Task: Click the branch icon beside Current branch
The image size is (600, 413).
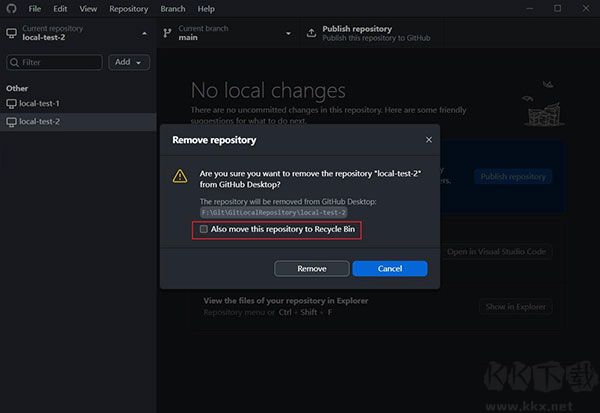Action: point(167,33)
